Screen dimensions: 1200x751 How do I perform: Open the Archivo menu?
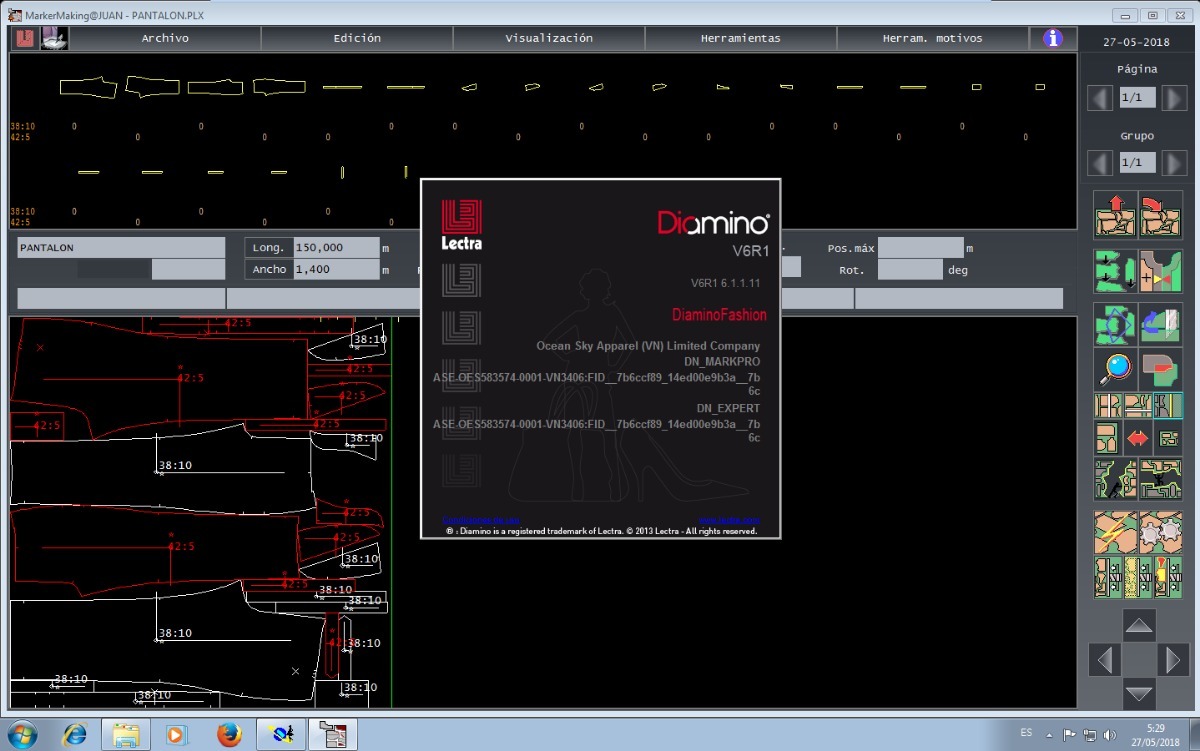pos(165,38)
